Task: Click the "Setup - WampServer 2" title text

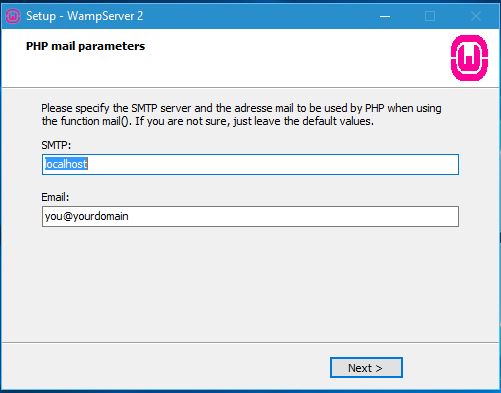Action: [x=85, y=16]
